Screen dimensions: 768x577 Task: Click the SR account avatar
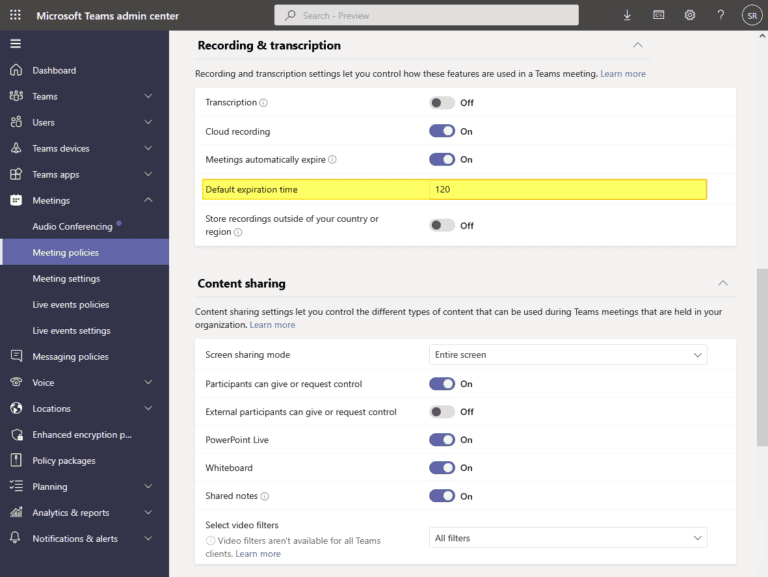(752, 15)
